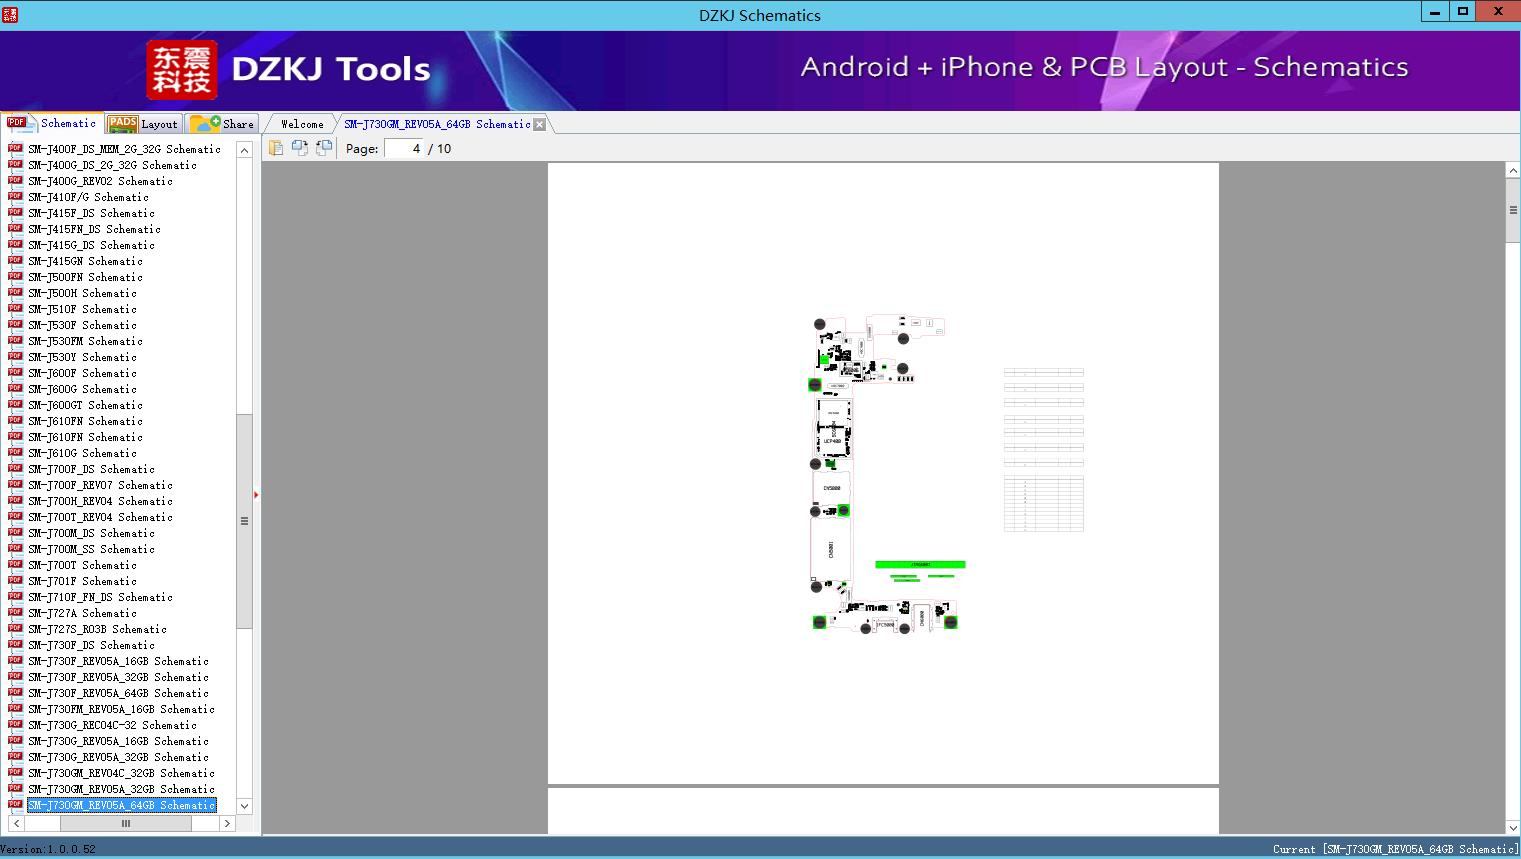Screen dimensions: 1521x859
Task: Select SM-J730F_REV05A_64GB Schematic
Action: click(118, 693)
